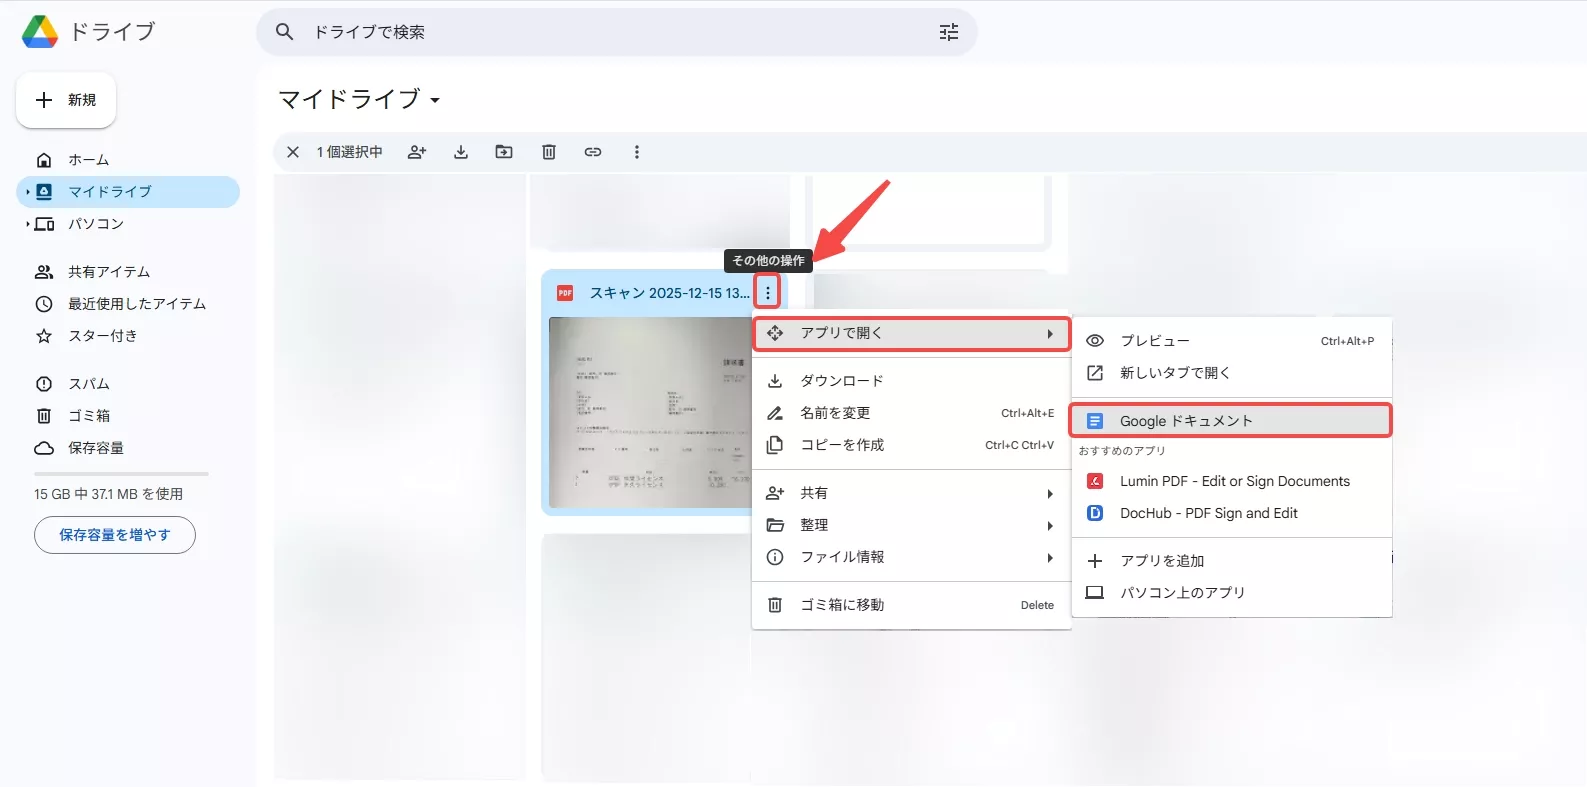The width and height of the screenshot is (1587, 787).
Task: Click the ドライブで検索 search field
Action: click(x=617, y=32)
